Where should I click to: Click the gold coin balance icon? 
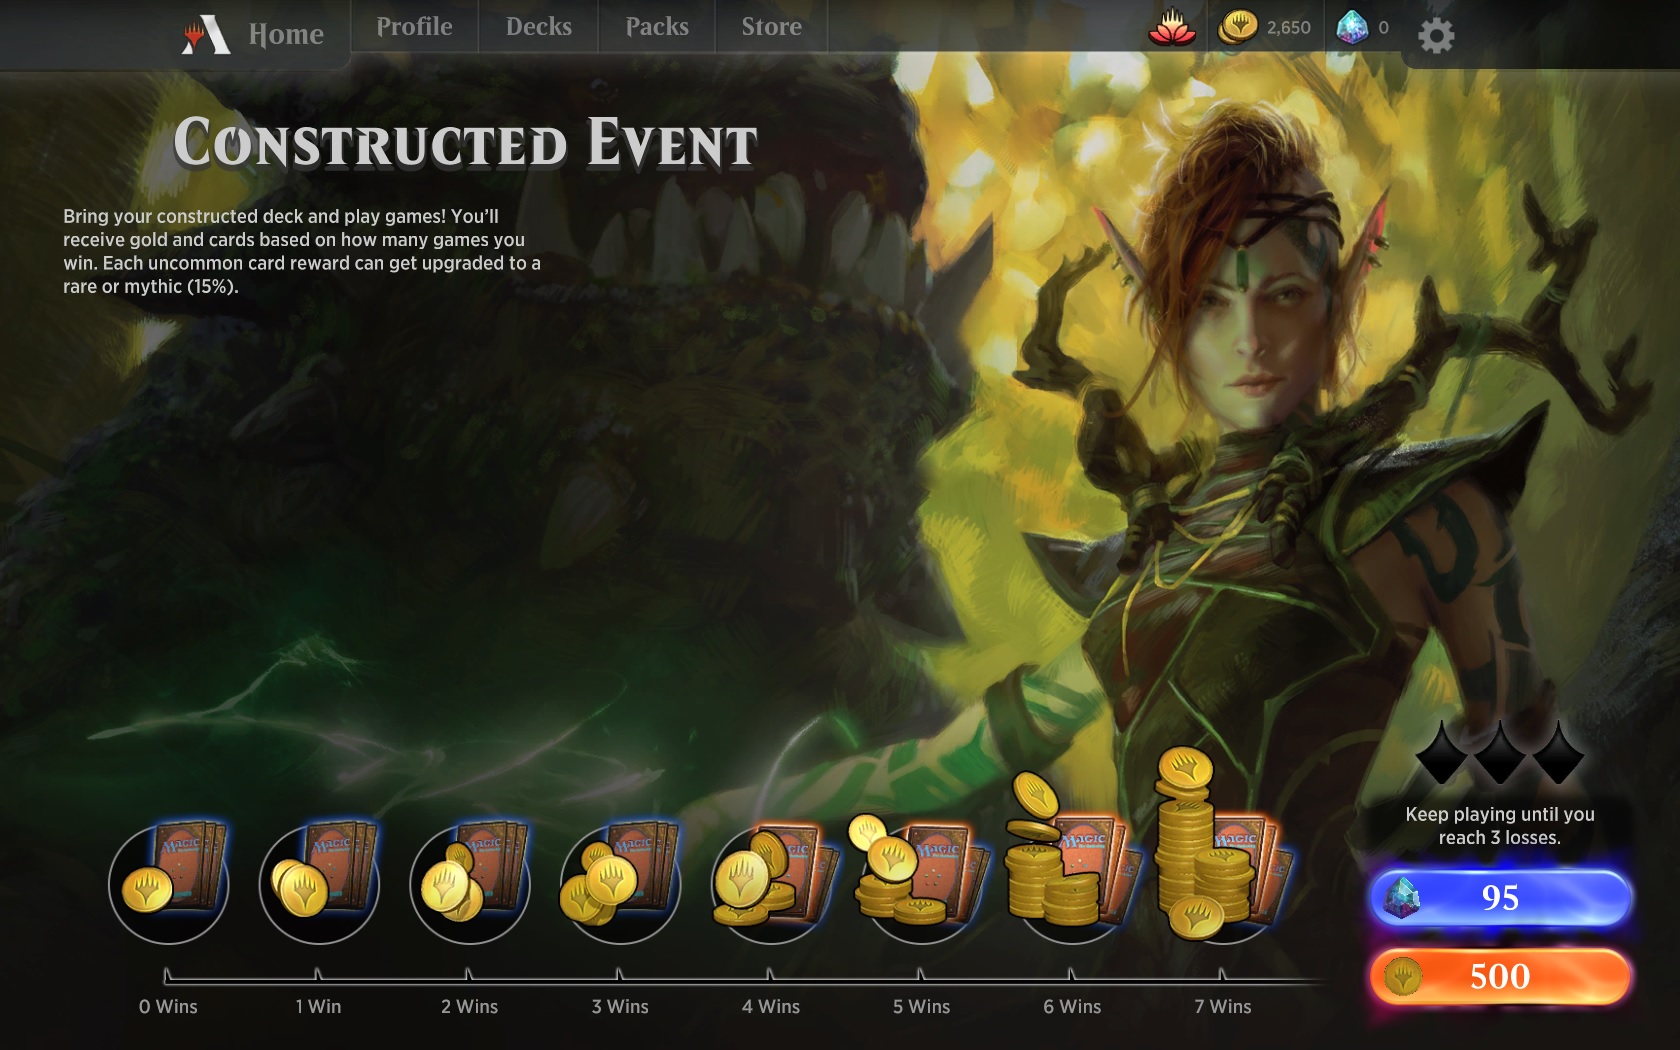(1237, 27)
